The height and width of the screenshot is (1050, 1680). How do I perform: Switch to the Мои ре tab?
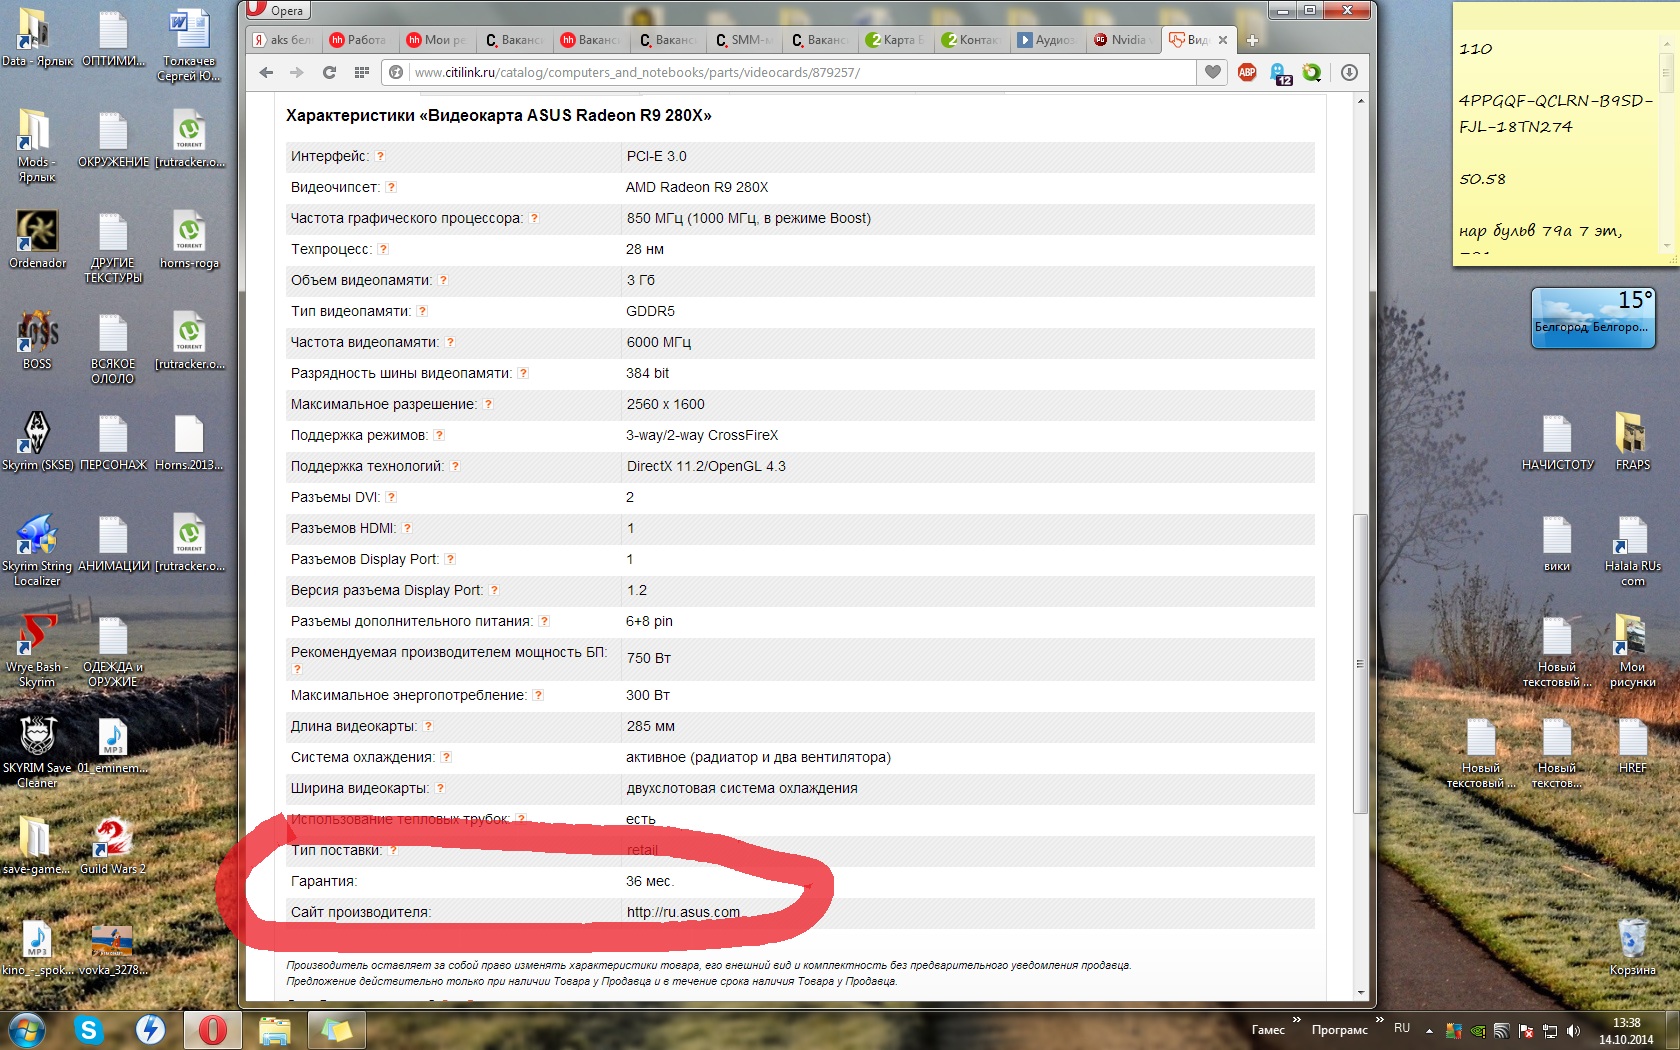tap(435, 40)
